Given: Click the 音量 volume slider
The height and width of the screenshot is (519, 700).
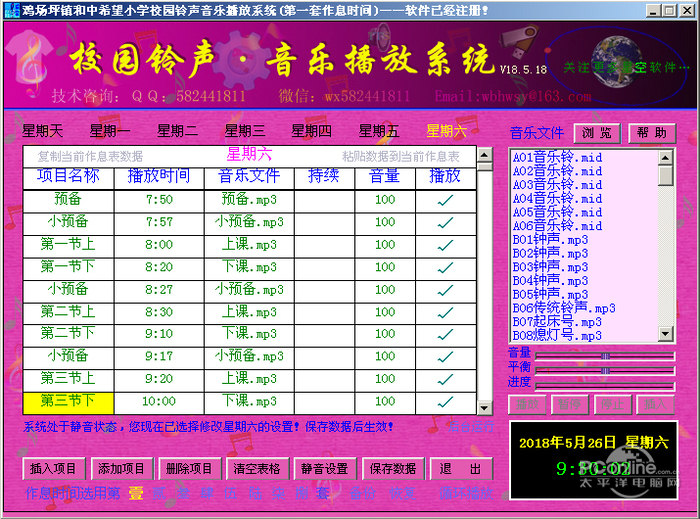Looking at the screenshot, I should pyautogui.click(x=605, y=356).
